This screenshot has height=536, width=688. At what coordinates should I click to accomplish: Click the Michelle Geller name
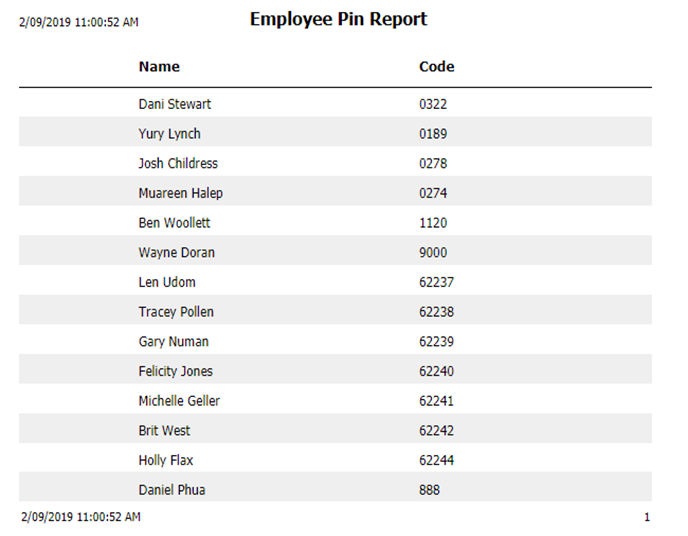click(179, 401)
